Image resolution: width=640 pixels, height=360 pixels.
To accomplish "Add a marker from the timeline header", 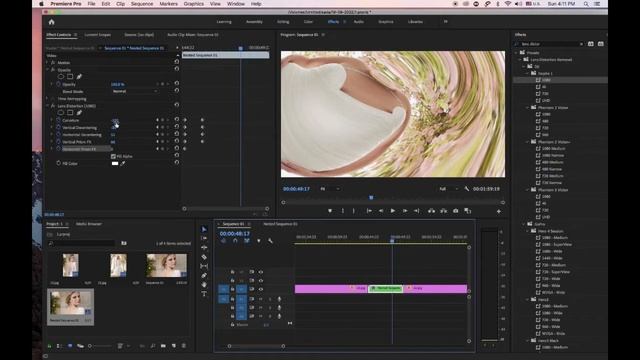I will coord(258,241).
